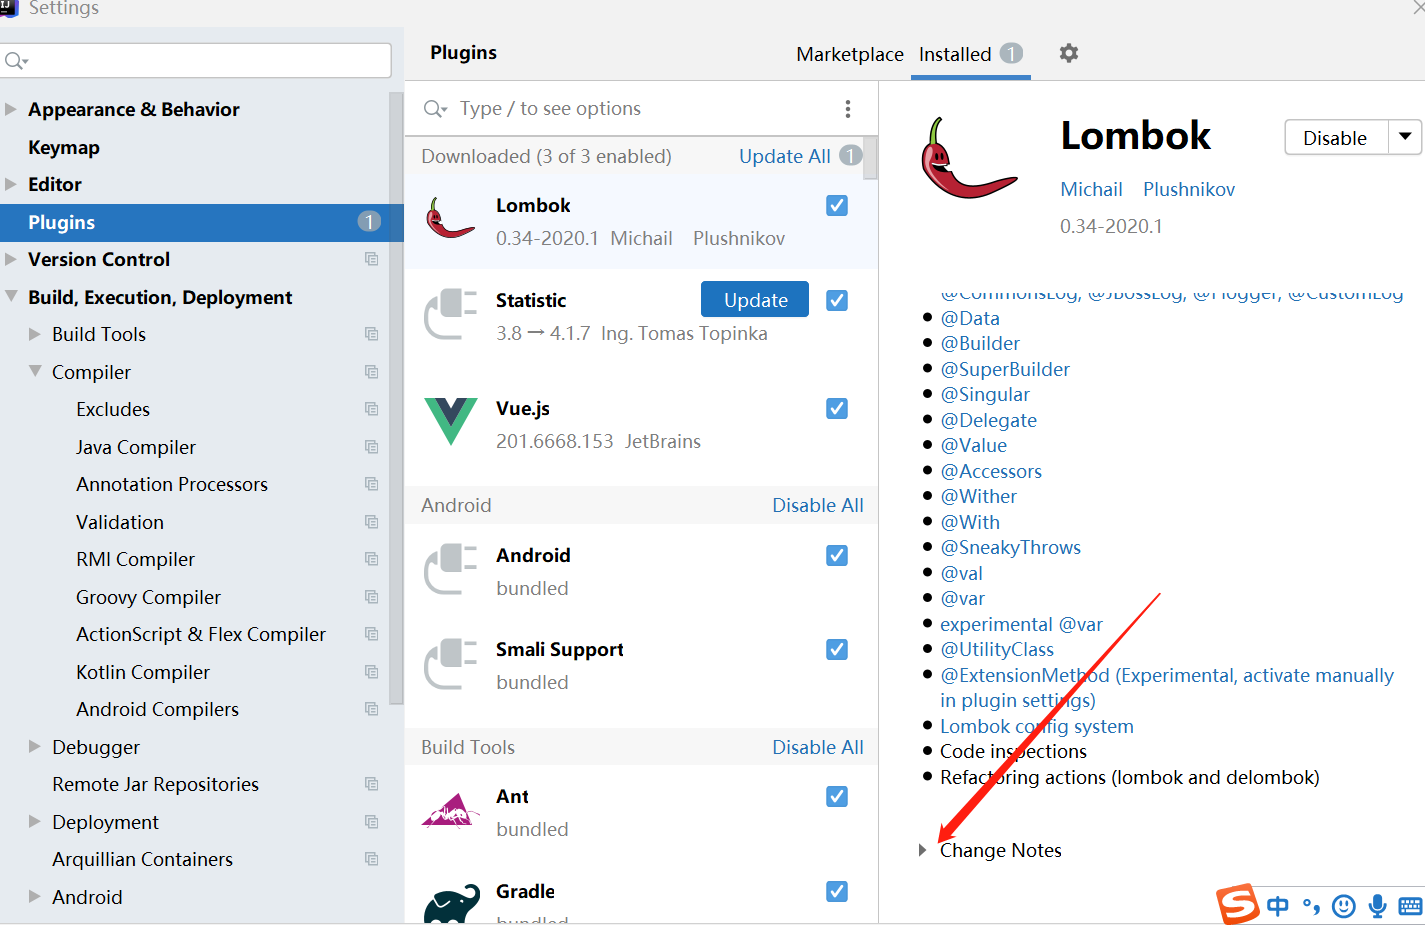The image size is (1425, 925).
Task: Click the Android plugin plug icon
Action: (x=450, y=570)
